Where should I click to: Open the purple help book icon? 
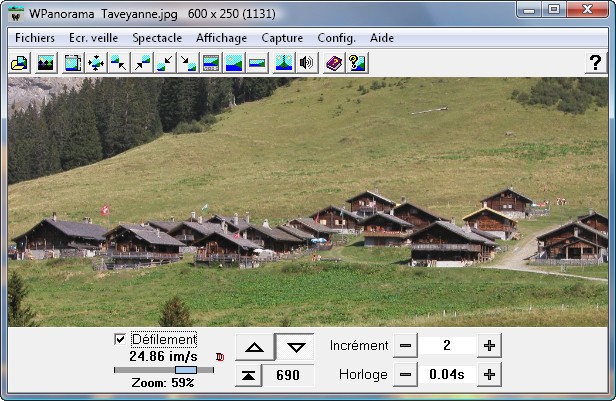point(334,63)
